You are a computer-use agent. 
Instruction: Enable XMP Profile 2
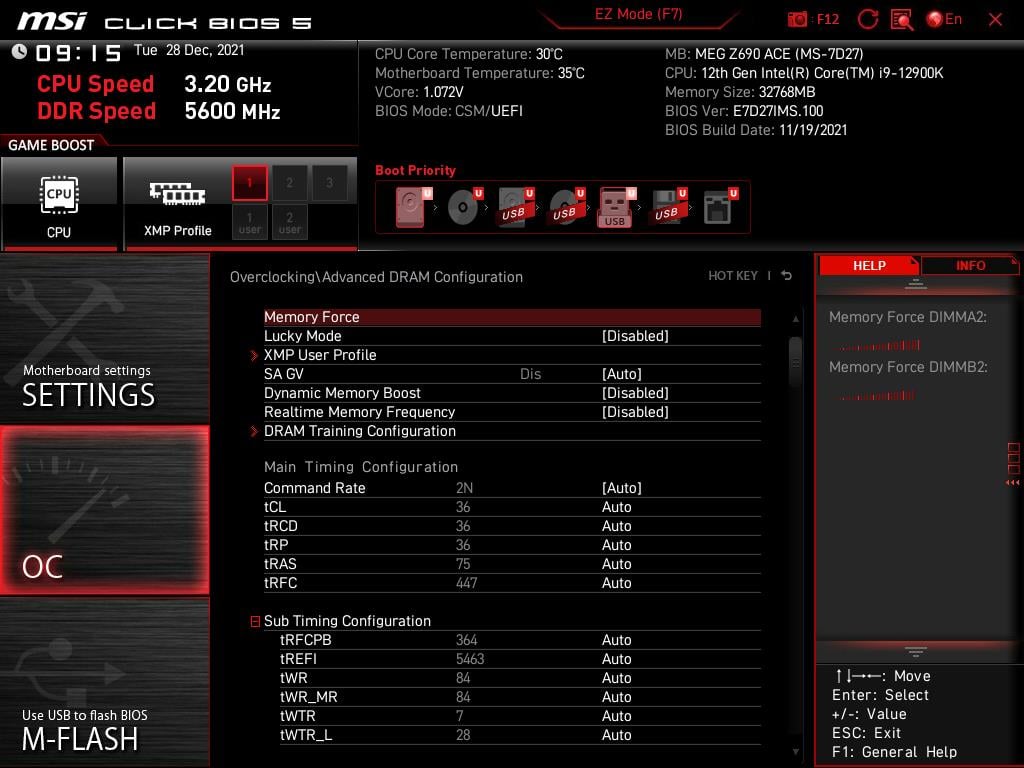tap(289, 183)
